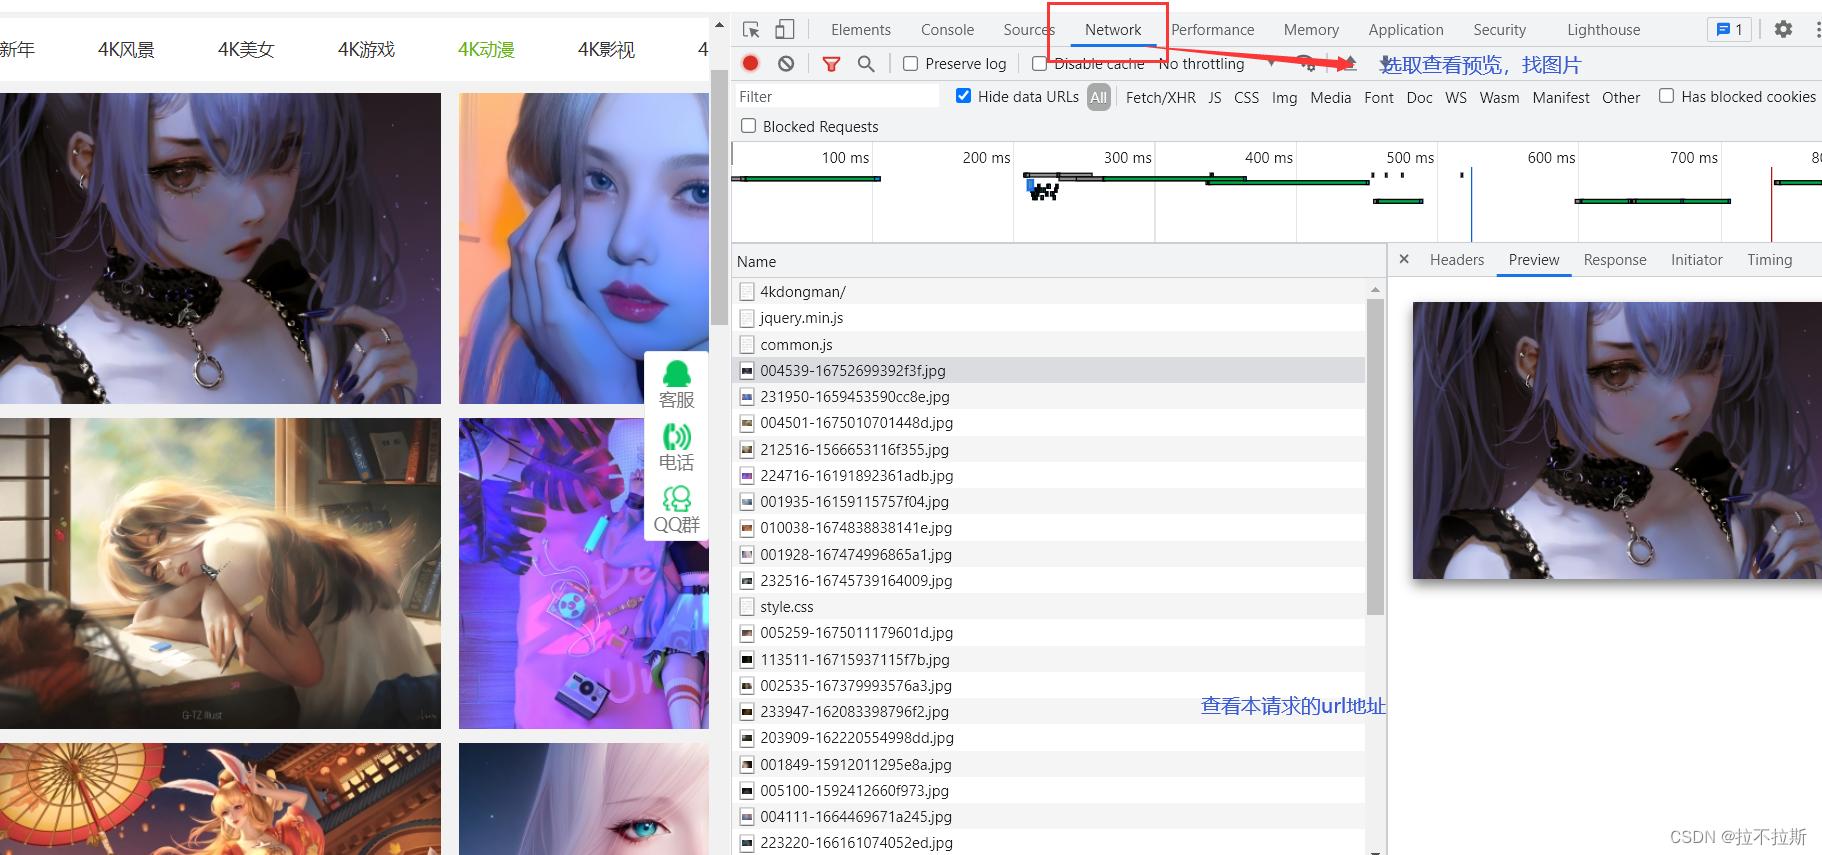Switch to the Elements panel
The image size is (1822, 855).
pos(860,30)
